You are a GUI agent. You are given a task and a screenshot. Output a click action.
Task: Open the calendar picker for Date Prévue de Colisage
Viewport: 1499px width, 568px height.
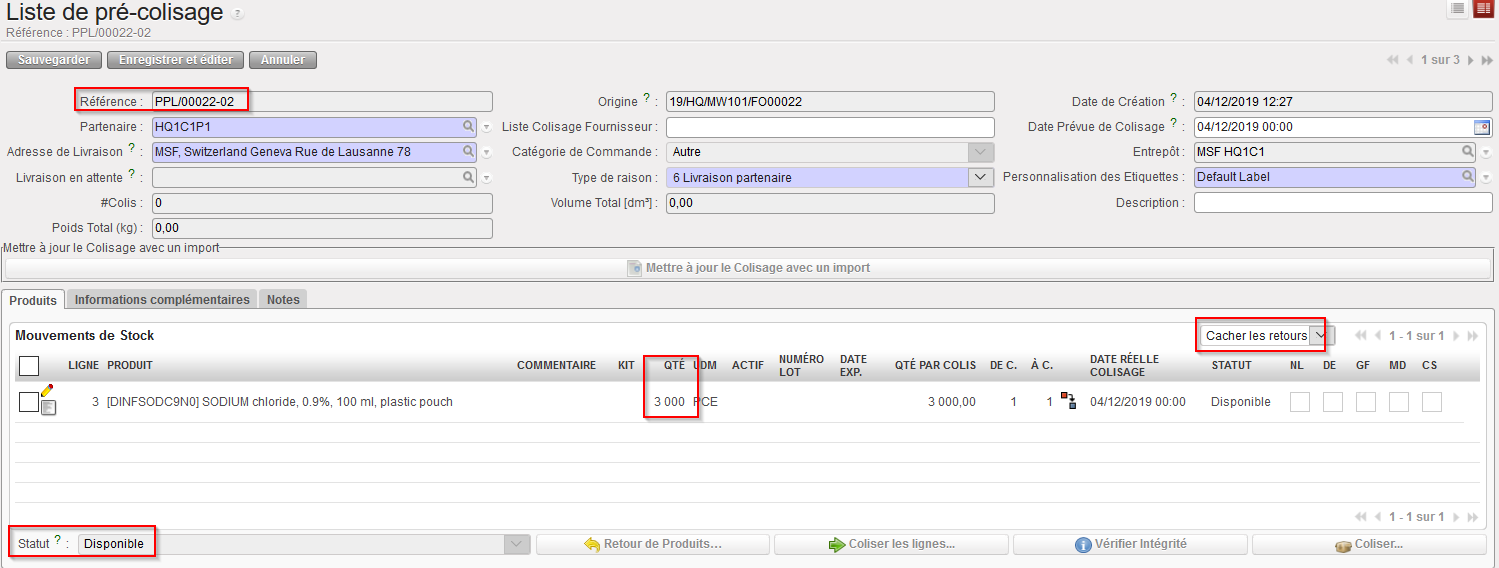[x=1481, y=127]
